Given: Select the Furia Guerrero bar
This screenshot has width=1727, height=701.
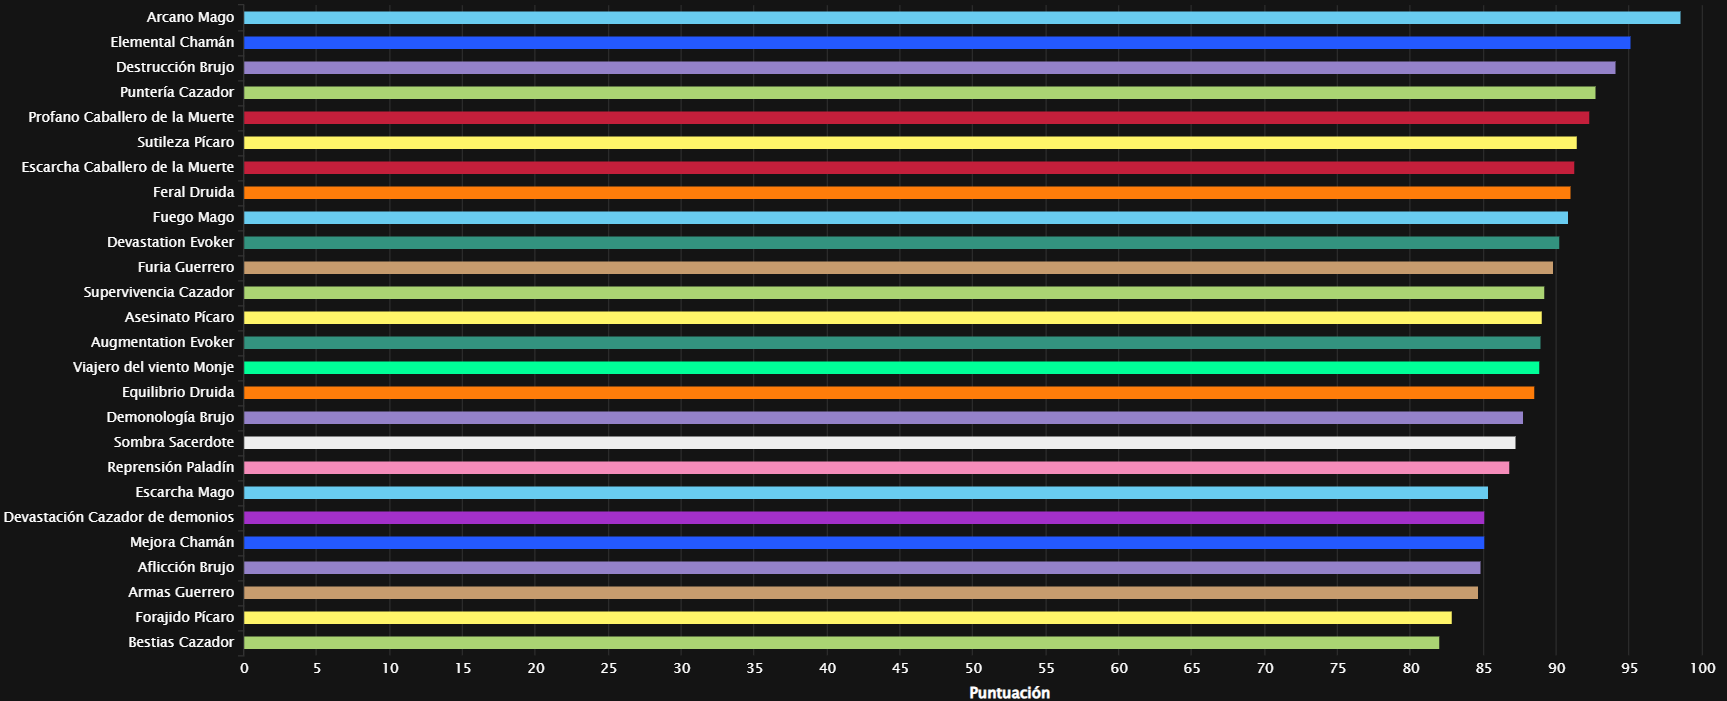Looking at the screenshot, I should pyautogui.click(x=898, y=268).
